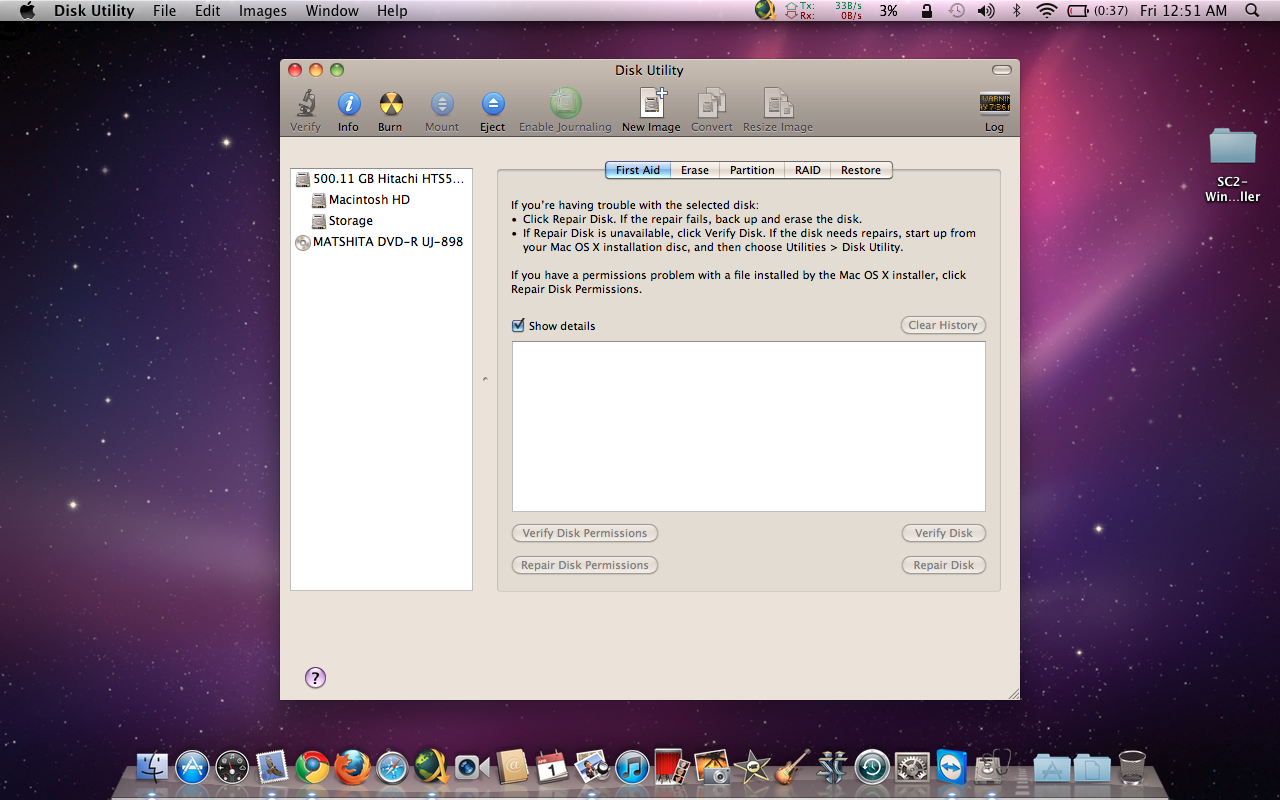Open the Address Book in the Dock
Viewport: 1280px width, 800px height.
point(512,767)
